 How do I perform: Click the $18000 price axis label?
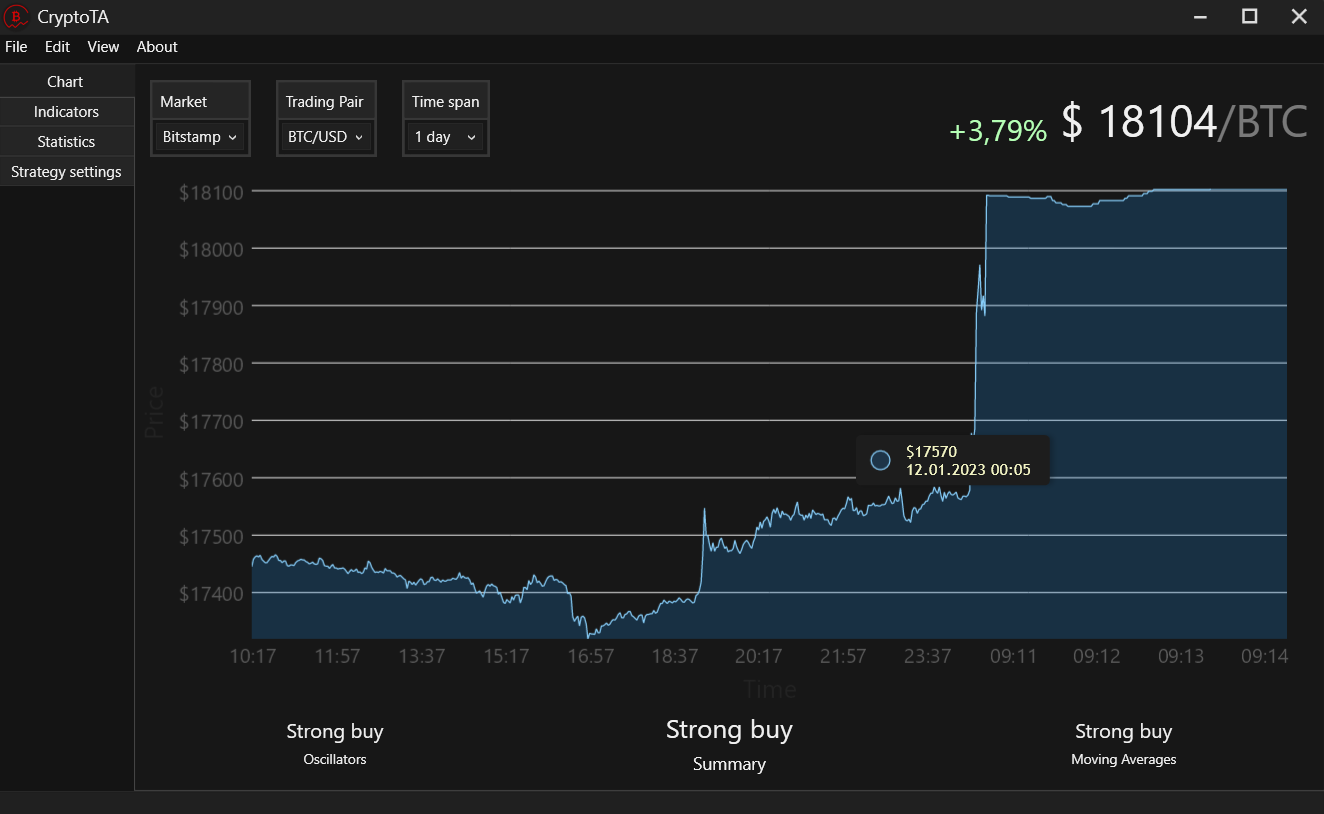(x=211, y=250)
